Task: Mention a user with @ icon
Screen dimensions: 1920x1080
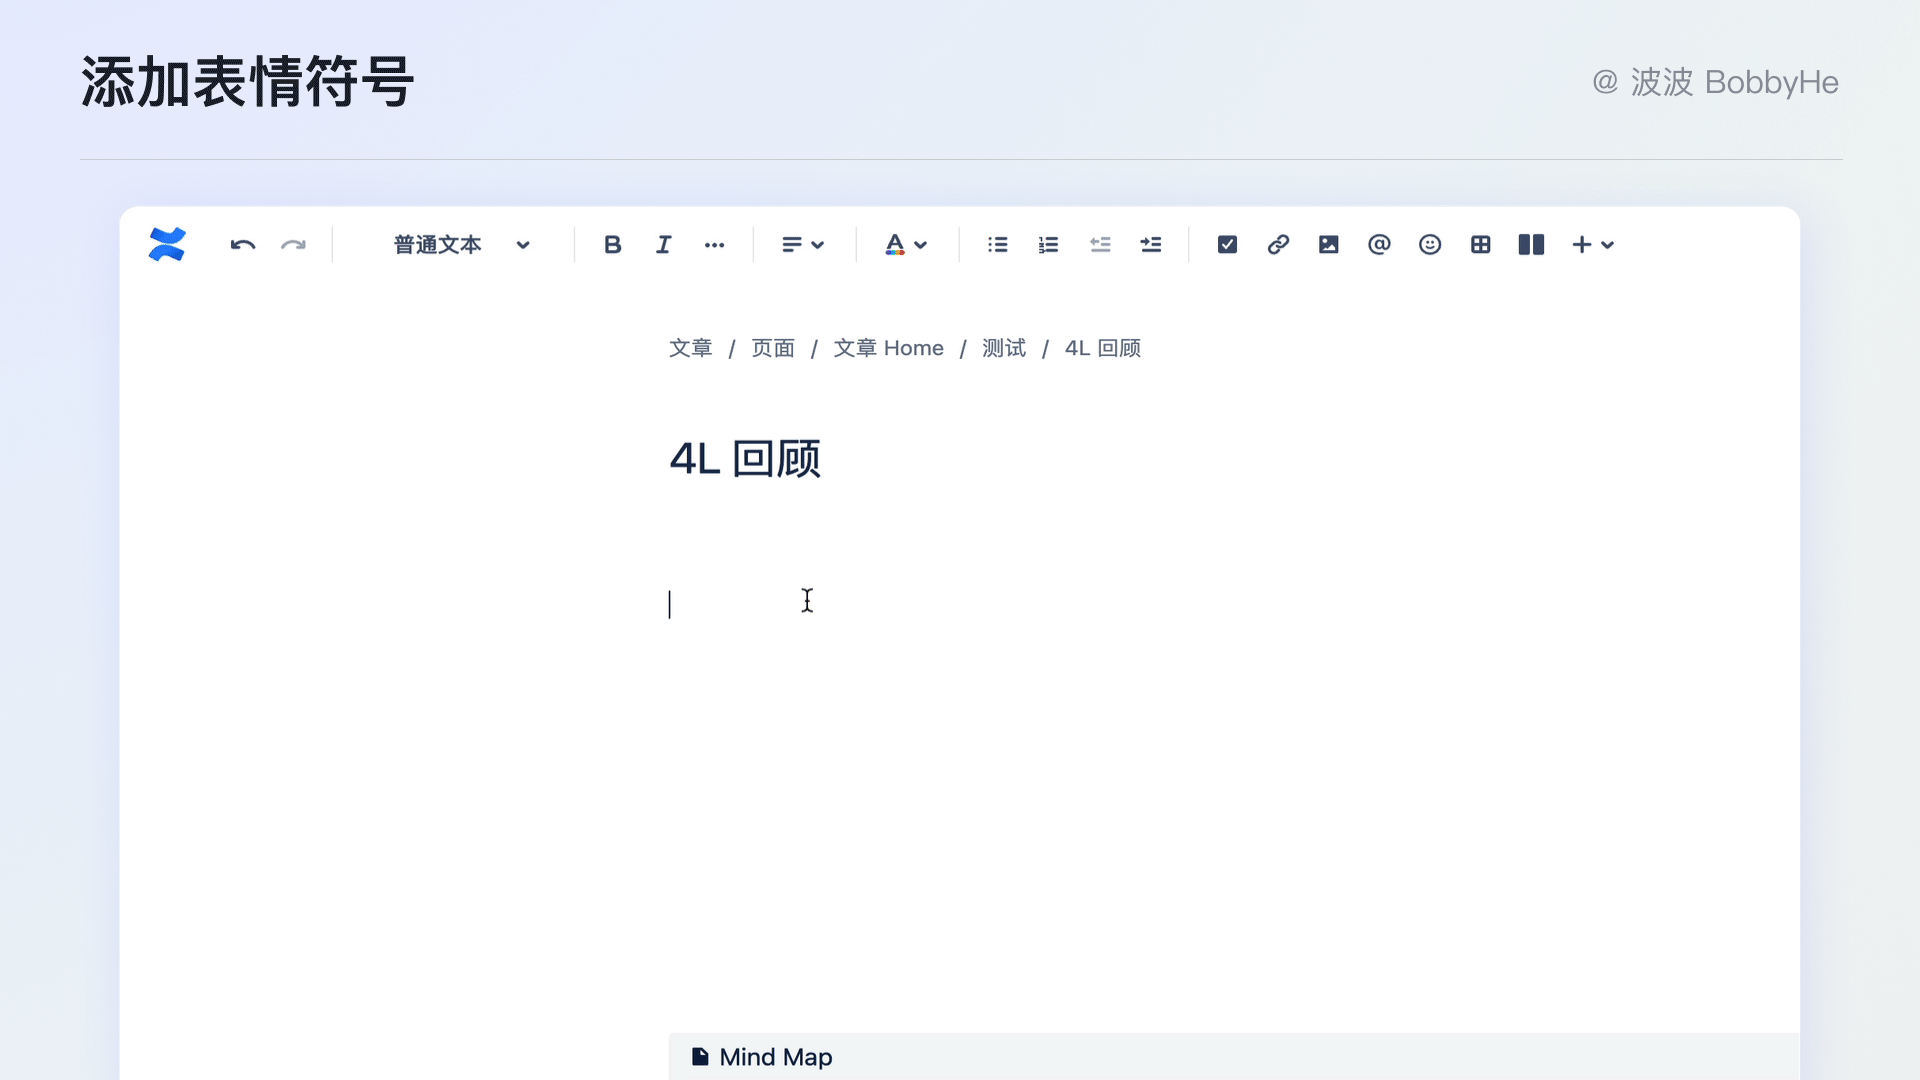Action: click(x=1379, y=245)
